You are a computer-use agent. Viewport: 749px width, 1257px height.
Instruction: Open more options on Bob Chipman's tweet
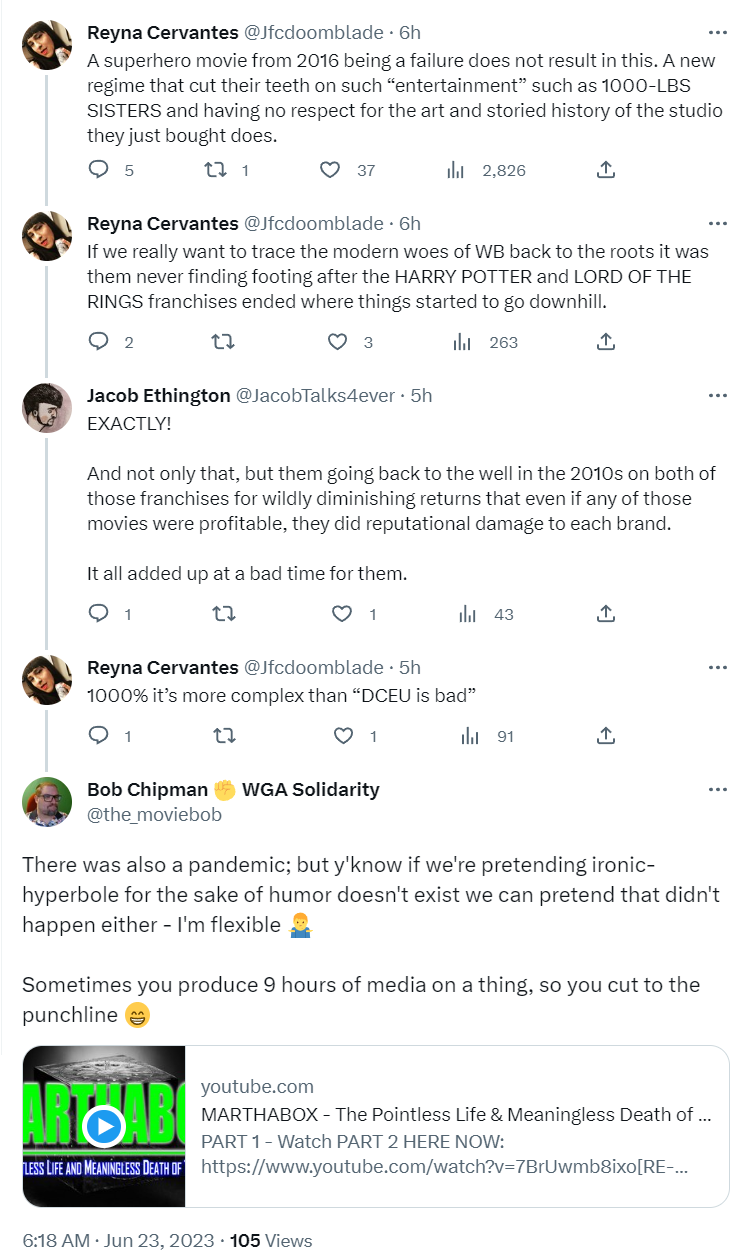coord(718,789)
